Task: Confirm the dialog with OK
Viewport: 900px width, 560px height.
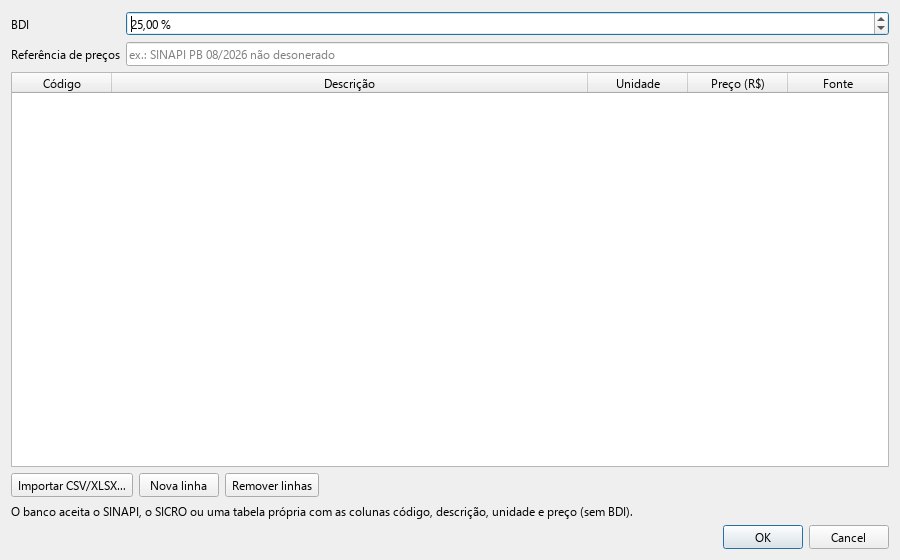Action: 762,538
